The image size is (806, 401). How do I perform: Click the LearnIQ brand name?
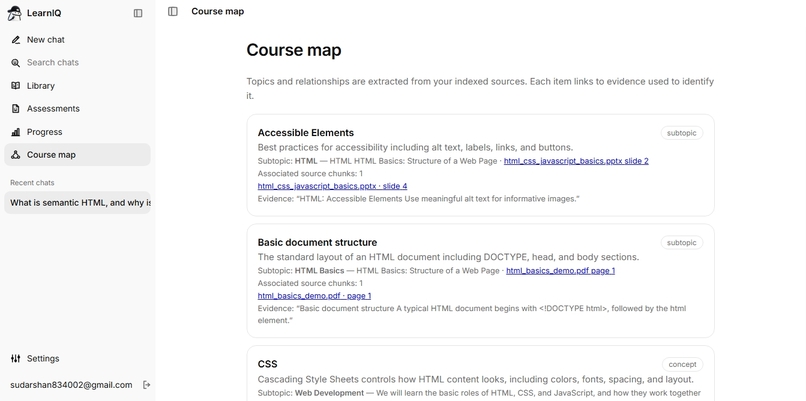[x=44, y=13]
